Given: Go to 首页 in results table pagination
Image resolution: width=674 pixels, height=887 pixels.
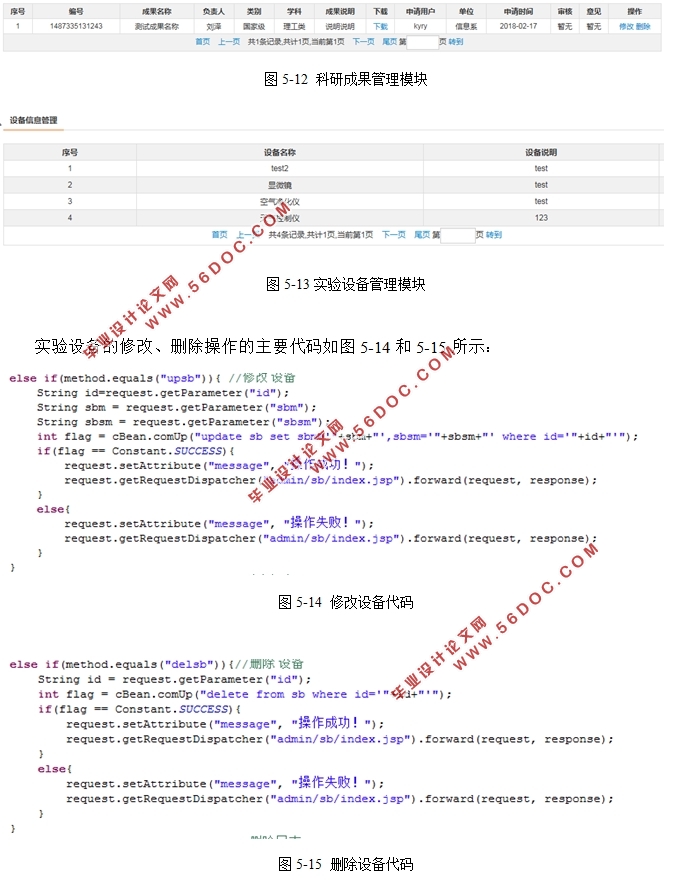Looking at the screenshot, I should (x=203, y=42).
